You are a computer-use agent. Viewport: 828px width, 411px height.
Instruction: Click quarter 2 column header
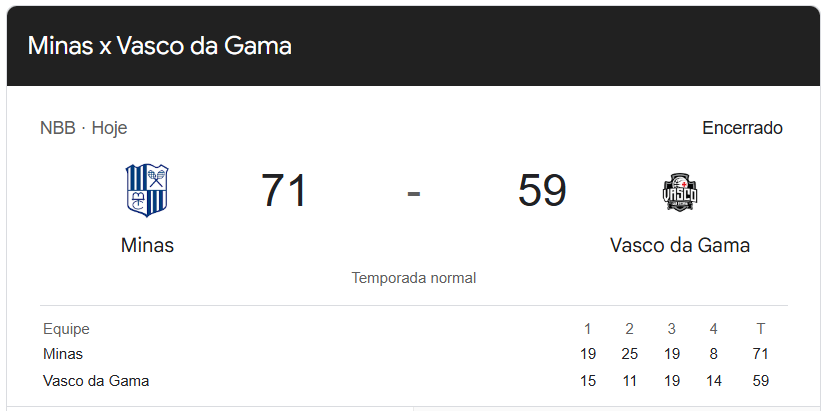pyautogui.click(x=630, y=329)
